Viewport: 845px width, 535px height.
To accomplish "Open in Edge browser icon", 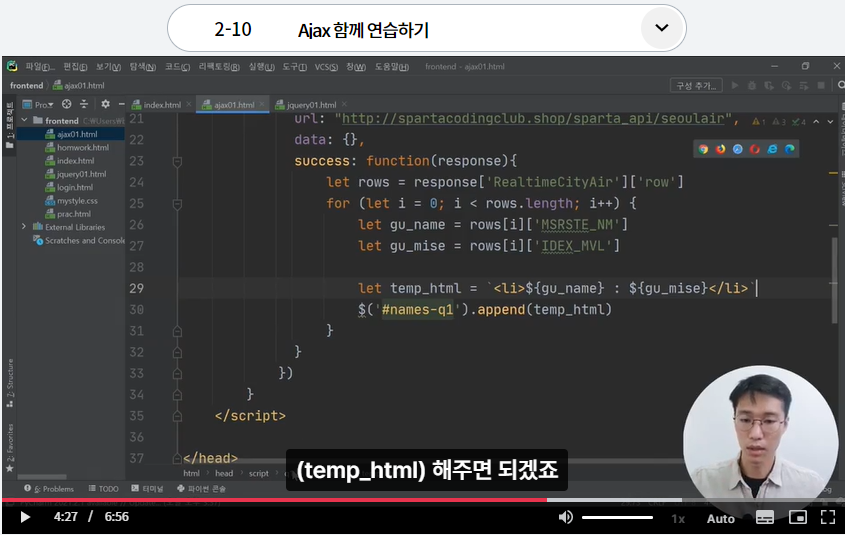I will [x=789, y=149].
